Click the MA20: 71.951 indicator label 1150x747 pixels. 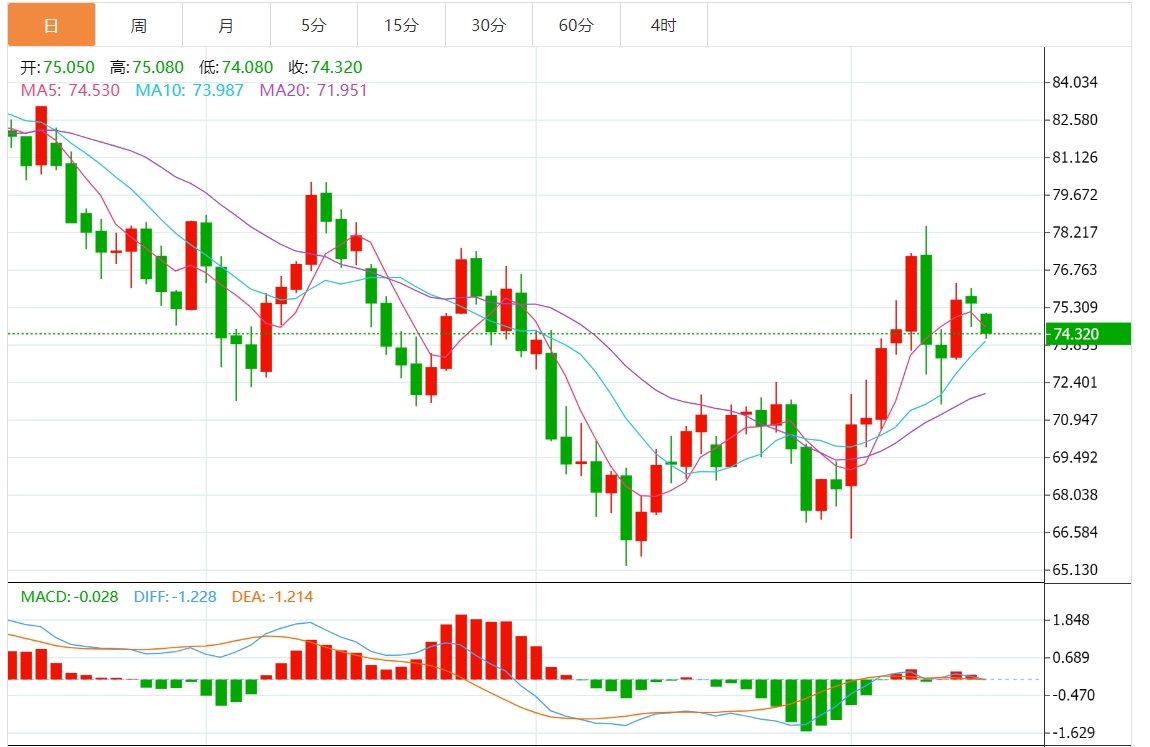(x=313, y=90)
